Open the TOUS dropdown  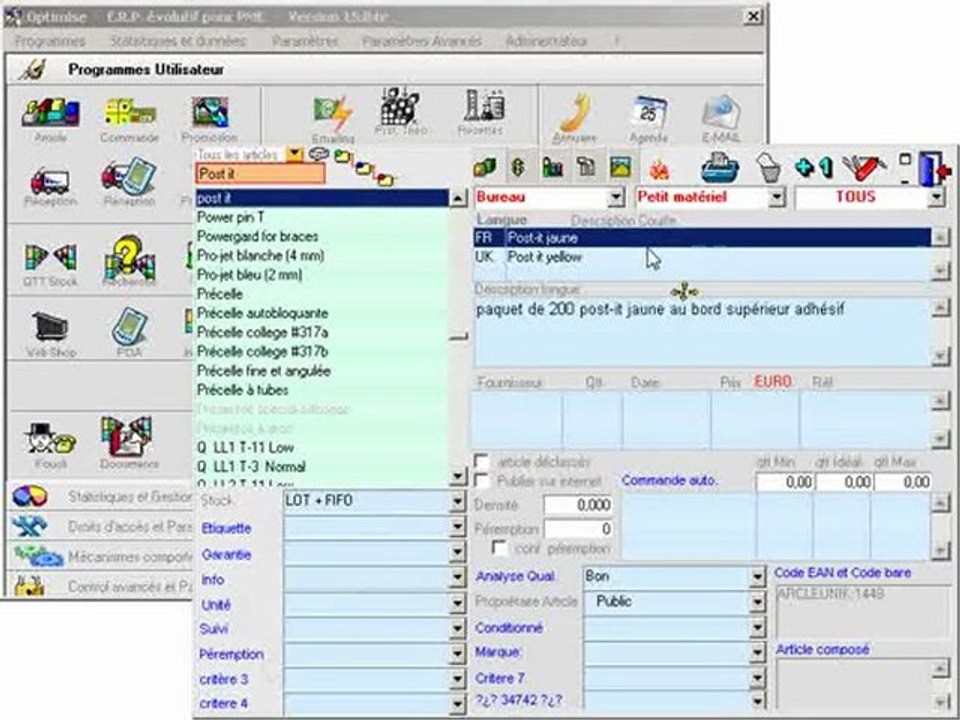click(936, 197)
